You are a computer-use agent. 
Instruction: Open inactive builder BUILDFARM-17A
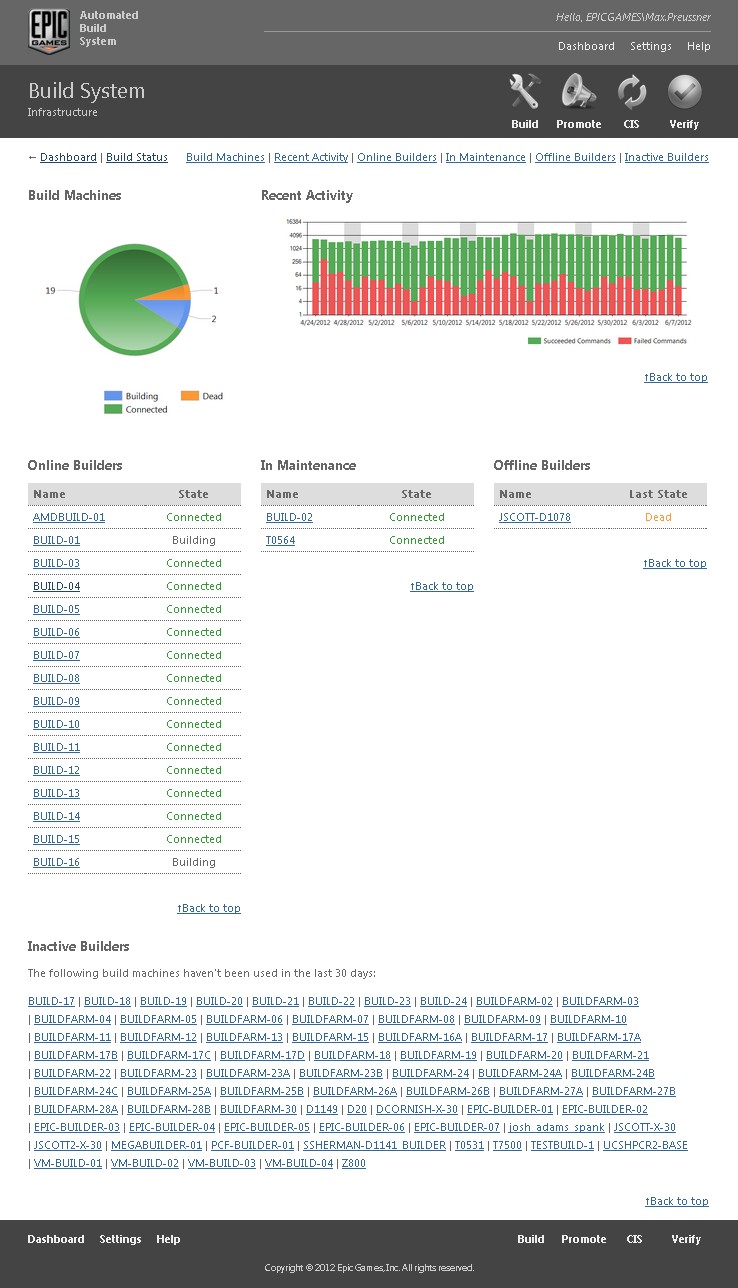pos(599,1037)
